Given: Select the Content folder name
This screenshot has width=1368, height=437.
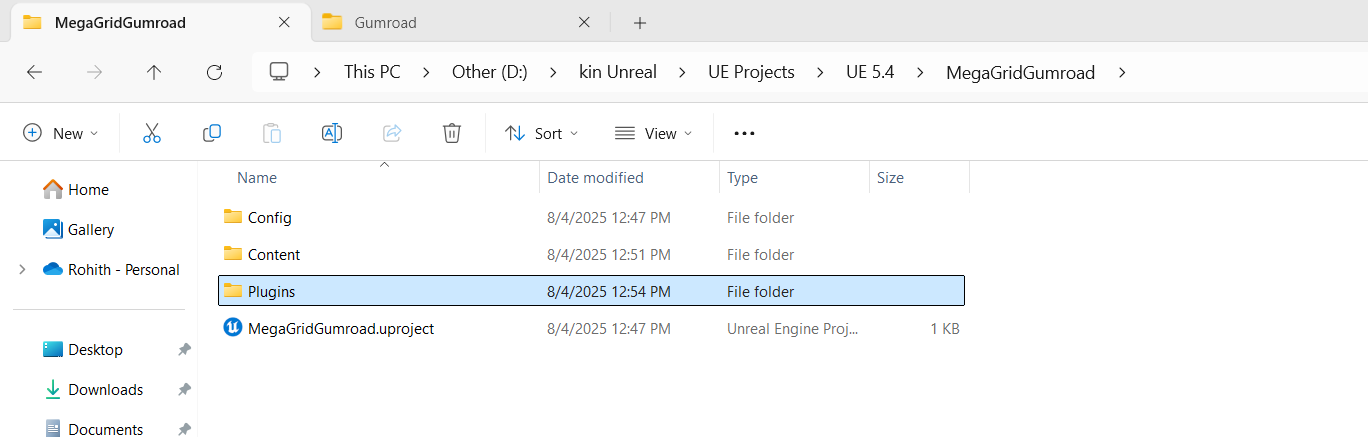Looking at the screenshot, I should [274, 254].
